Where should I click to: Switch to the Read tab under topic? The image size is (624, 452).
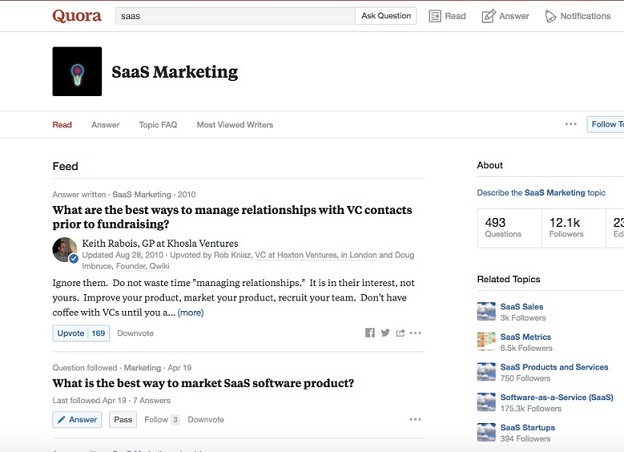click(x=62, y=125)
